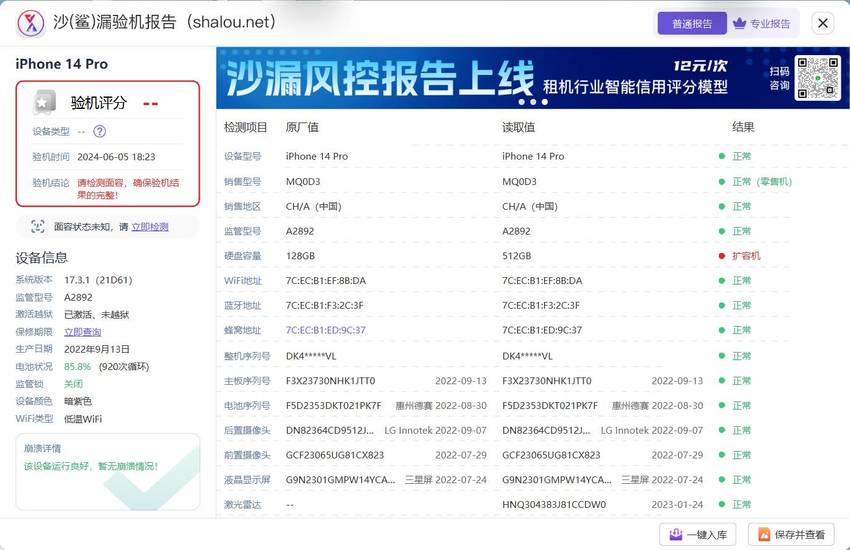Click the factory Bluetooth address 7C:EC:B1:F3:2C:3F
Viewport: 850px width, 550px height.
click(325, 306)
